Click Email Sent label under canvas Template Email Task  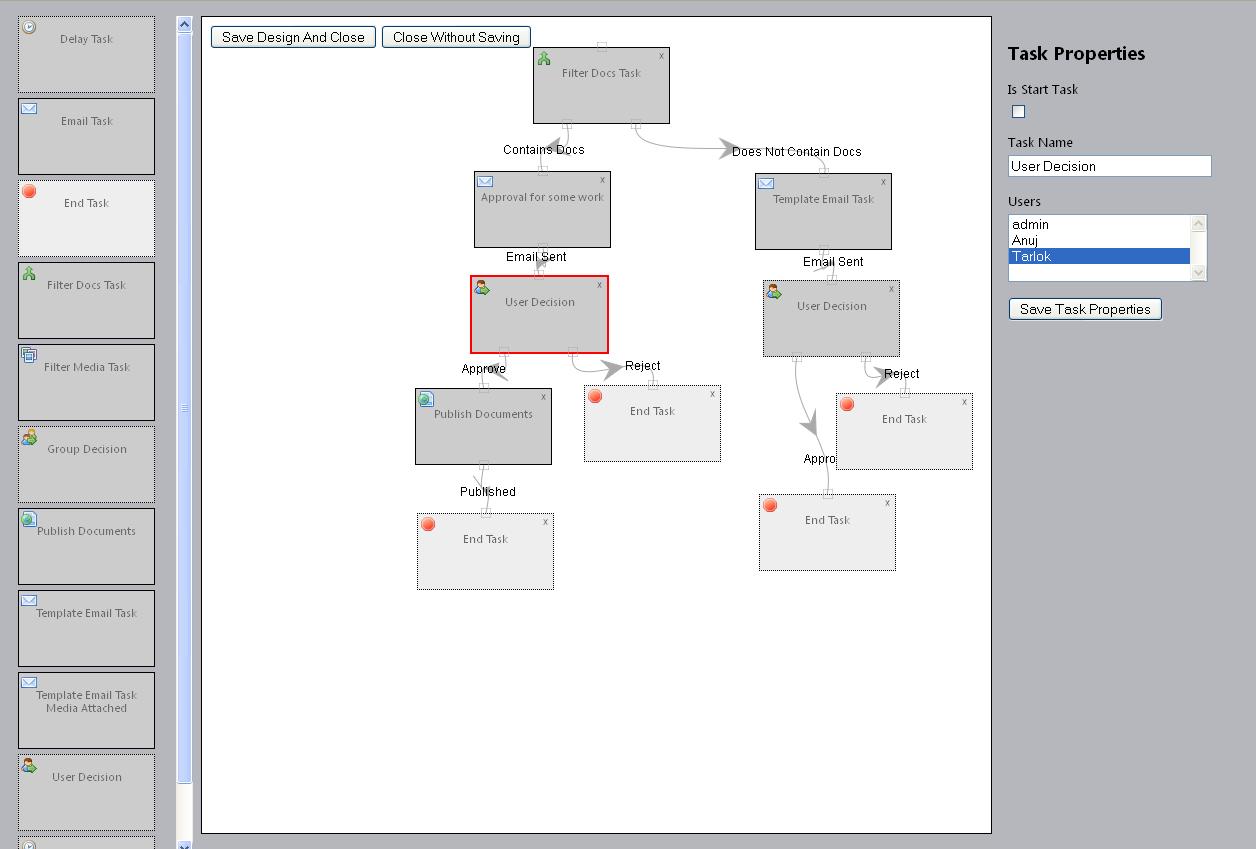[x=833, y=262]
